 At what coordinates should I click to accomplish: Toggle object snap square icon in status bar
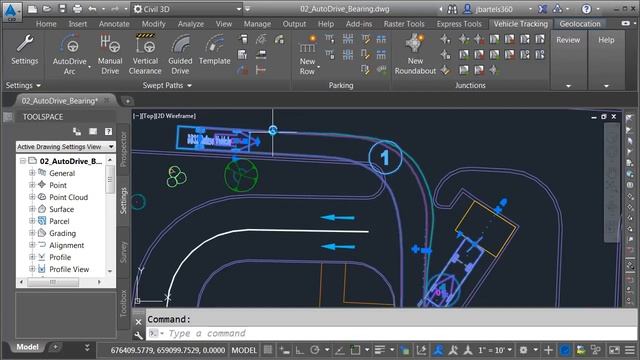(355, 350)
